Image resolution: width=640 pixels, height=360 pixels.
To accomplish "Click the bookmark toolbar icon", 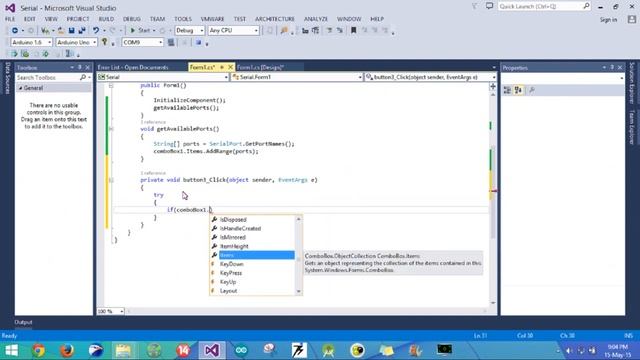I will coord(353,31).
